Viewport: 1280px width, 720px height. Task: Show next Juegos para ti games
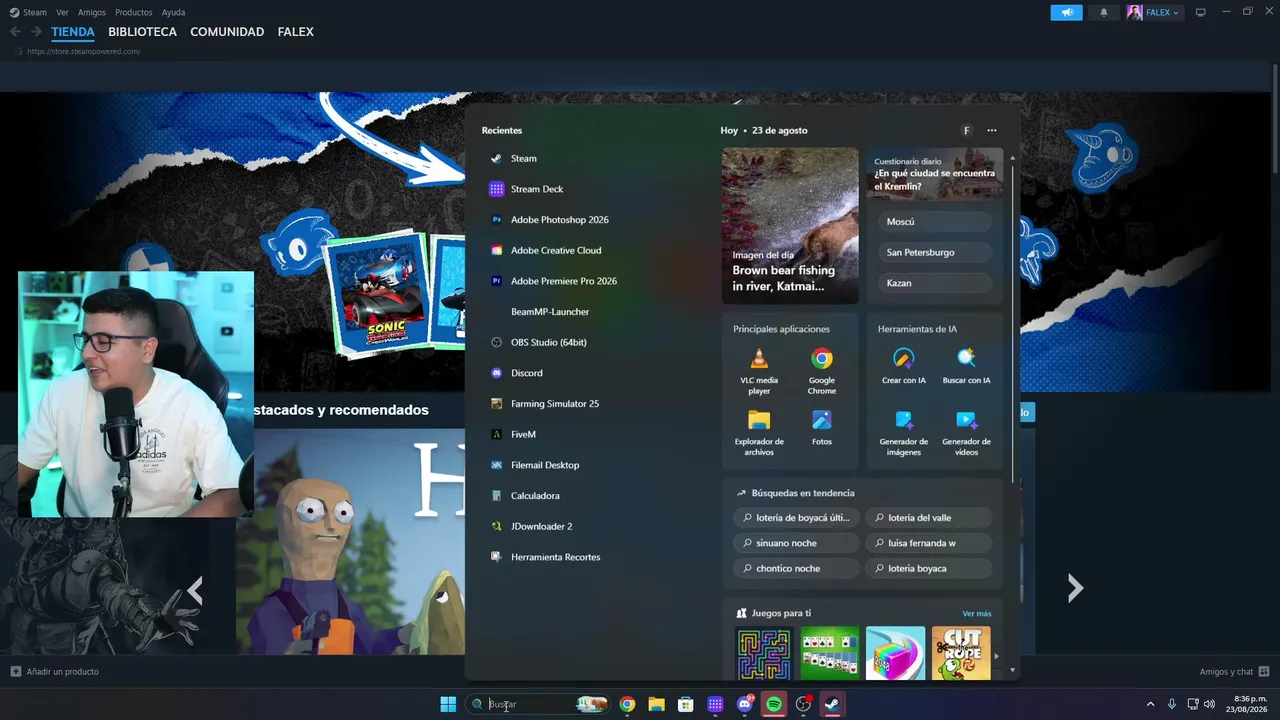[996, 656]
